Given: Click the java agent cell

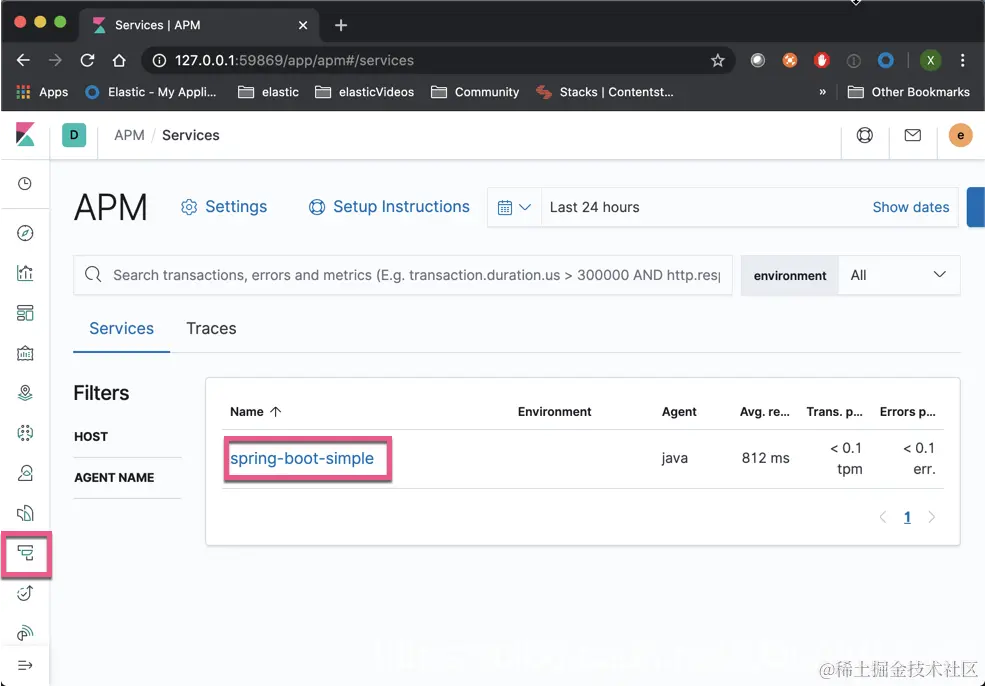Looking at the screenshot, I should click(x=675, y=459).
